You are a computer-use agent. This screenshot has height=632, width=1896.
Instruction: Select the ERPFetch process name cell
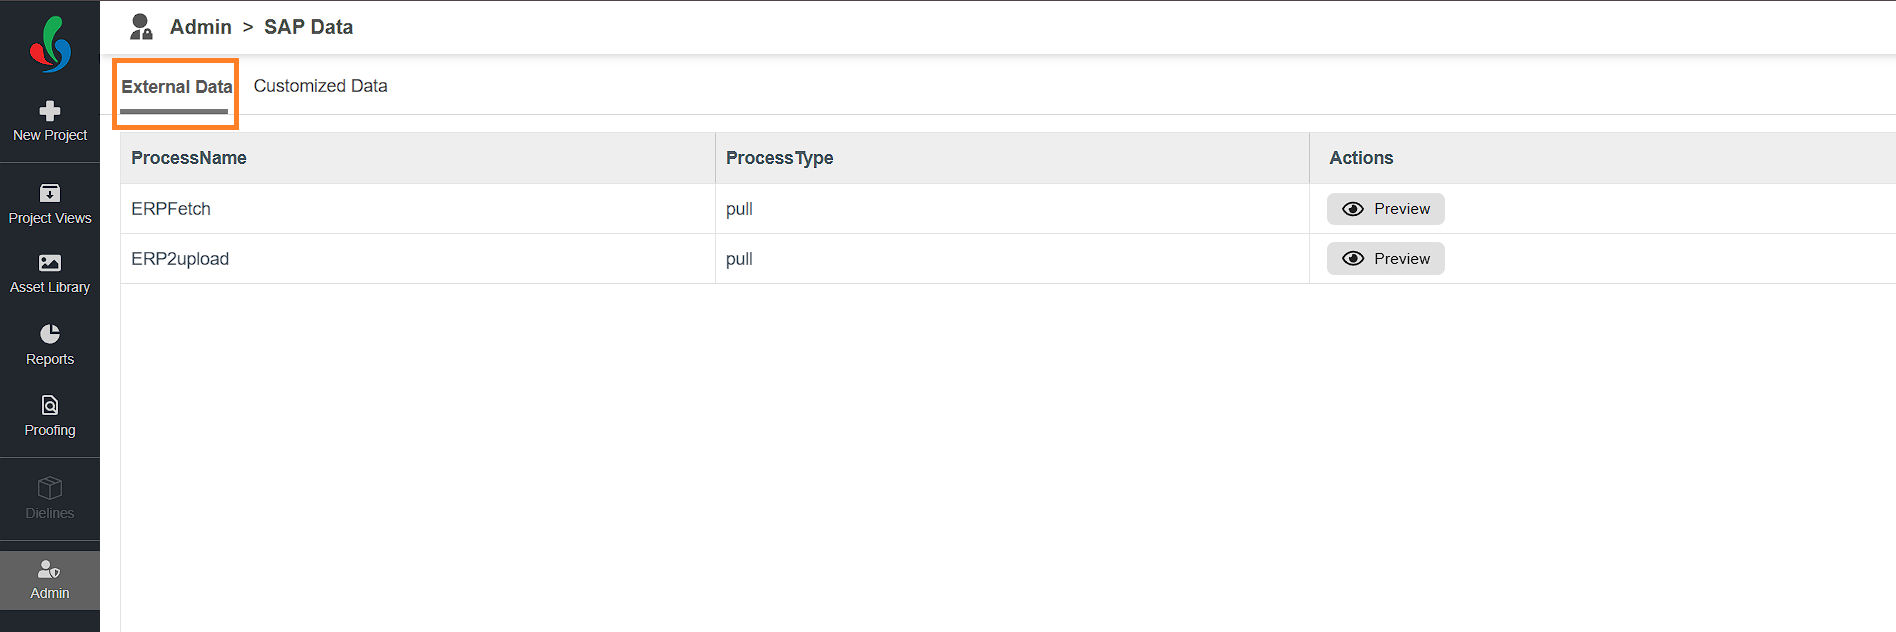pyautogui.click(x=171, y=209)
